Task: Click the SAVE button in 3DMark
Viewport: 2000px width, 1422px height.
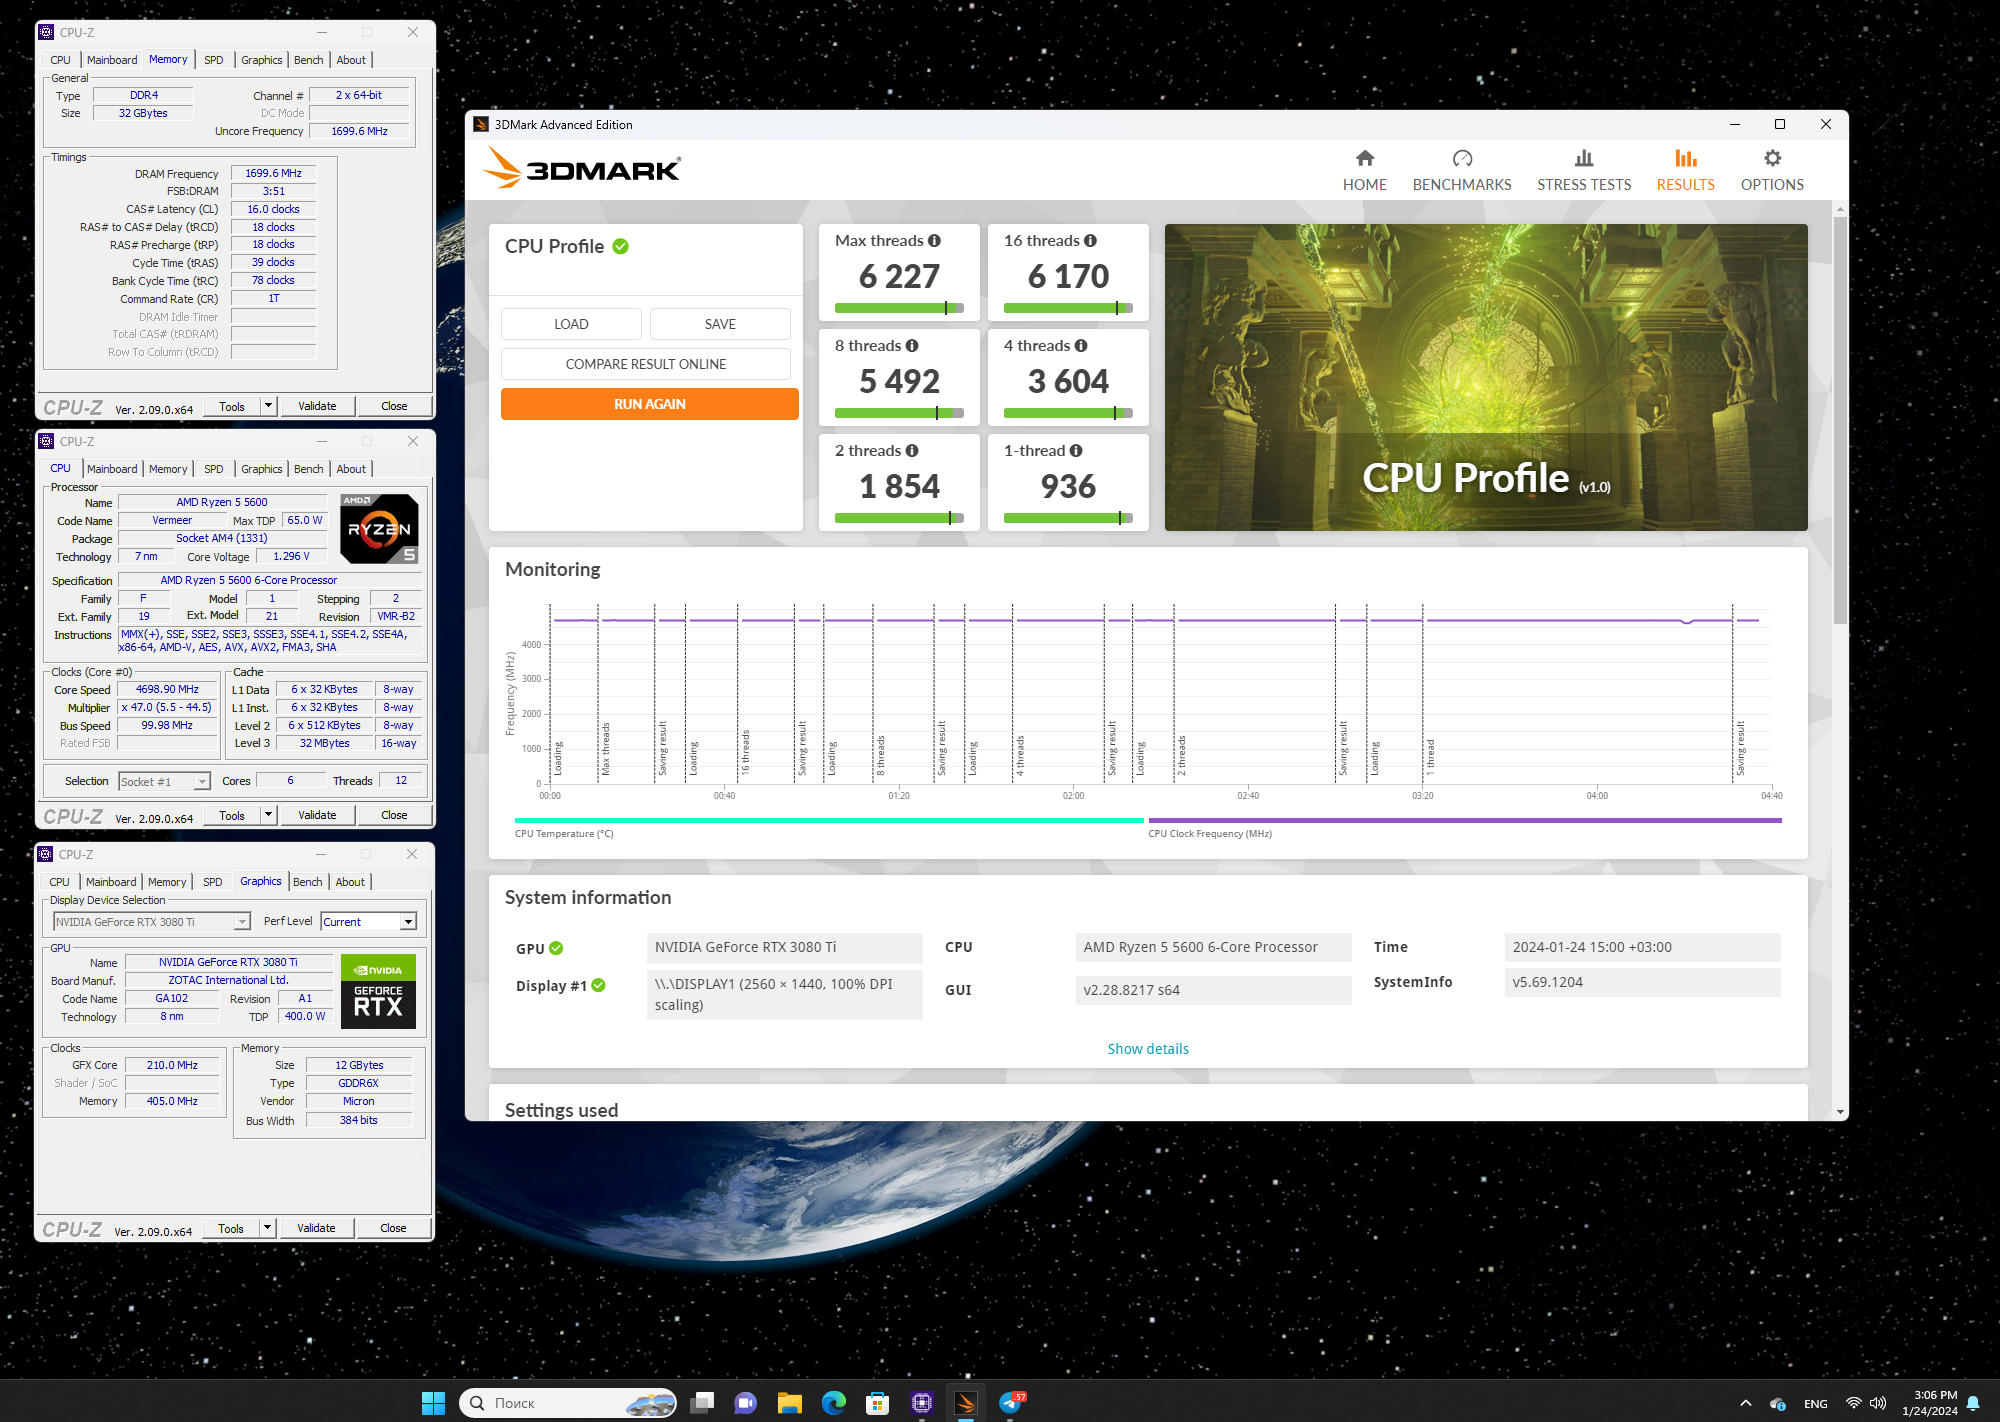Action: 720,324
